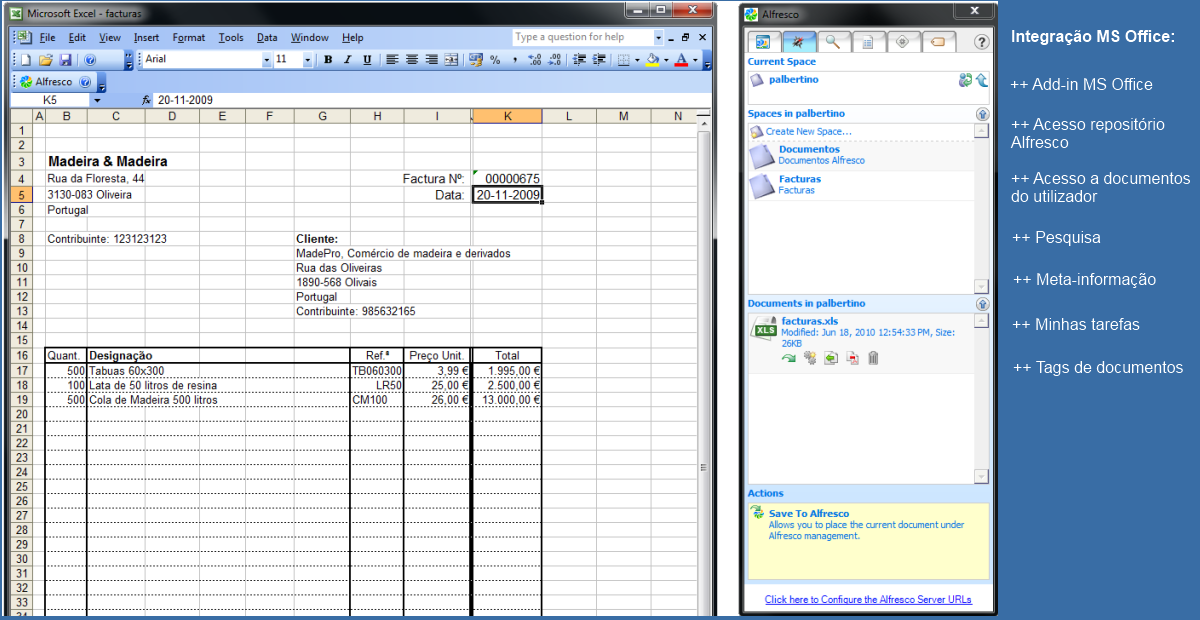The height and width of the screenshot is (620, 1200).
Task: Increase decimal places
Action: click(535, 60)
